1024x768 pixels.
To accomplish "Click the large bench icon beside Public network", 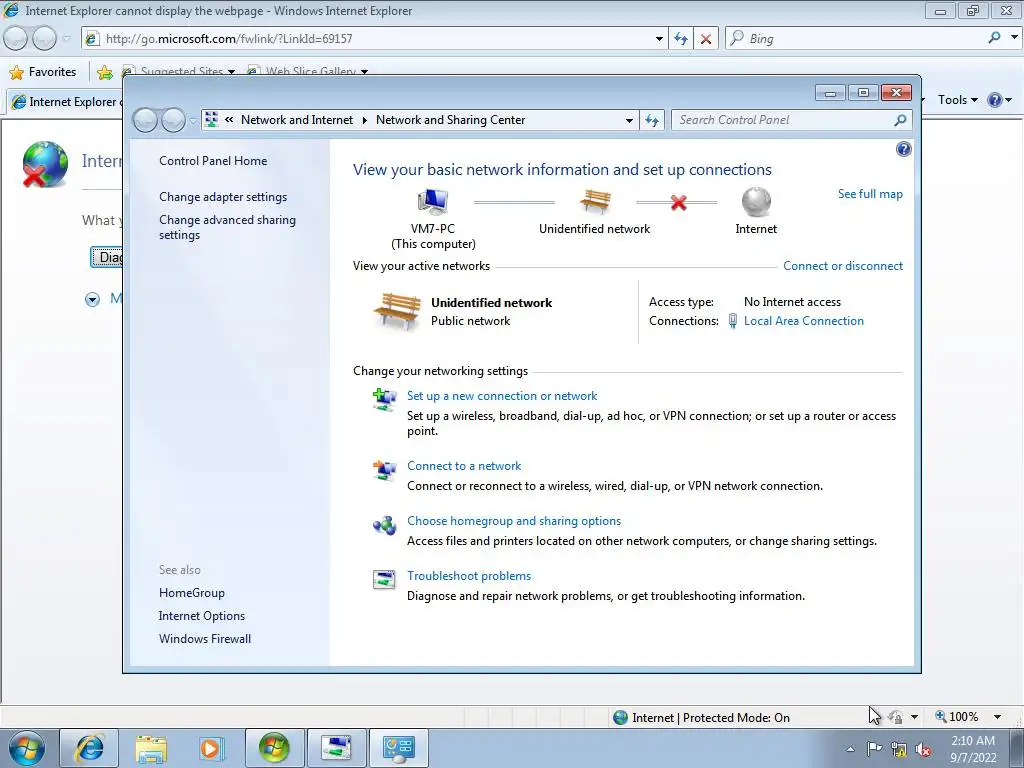I will click(397, 312).
